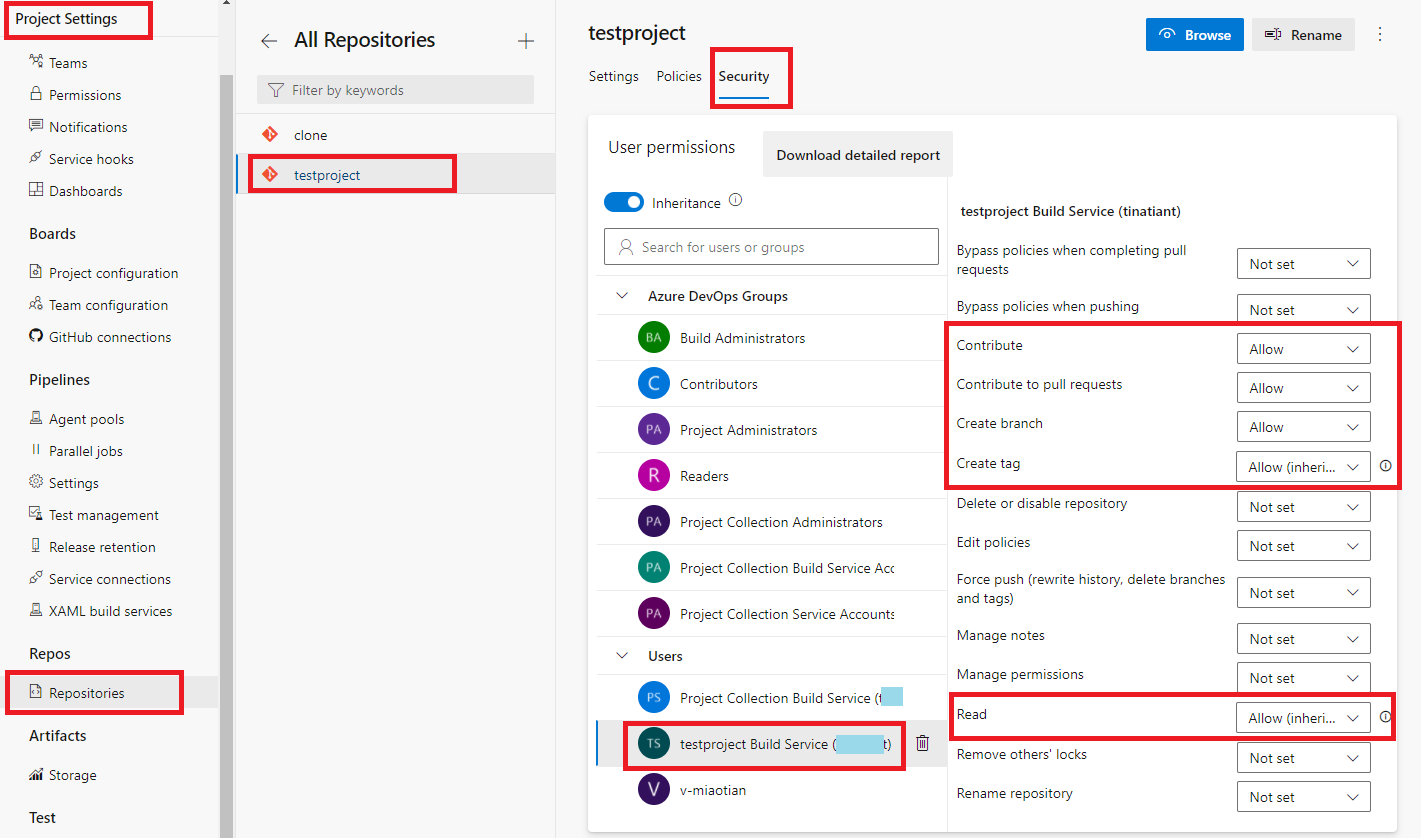Open Service hooks page
The height and width of the screenshot is (838, 1421).
click(91, 159)
